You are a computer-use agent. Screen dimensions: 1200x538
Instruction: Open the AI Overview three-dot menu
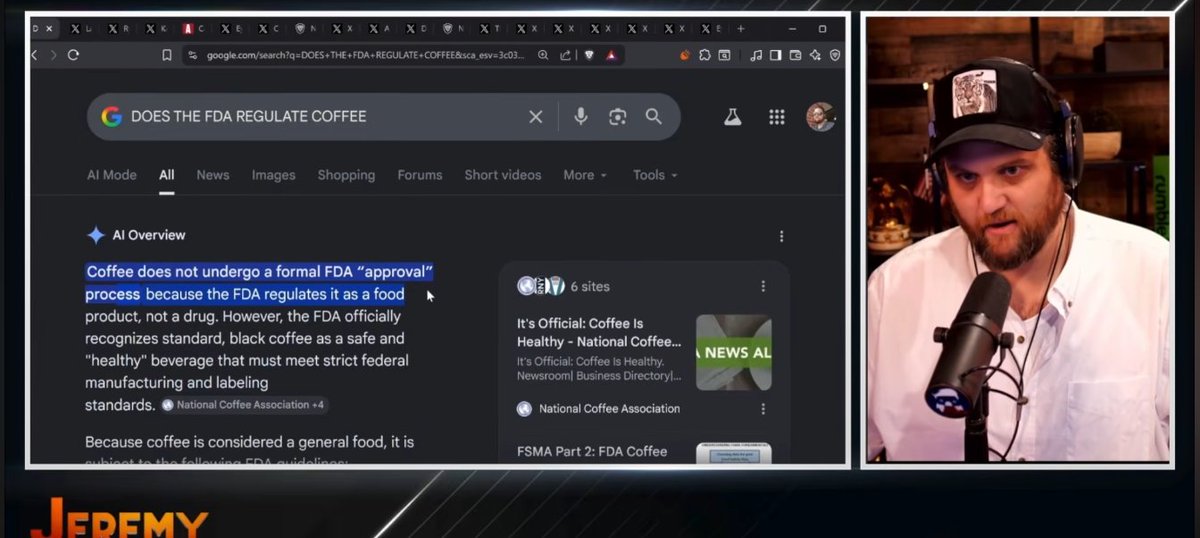[781, 236]
